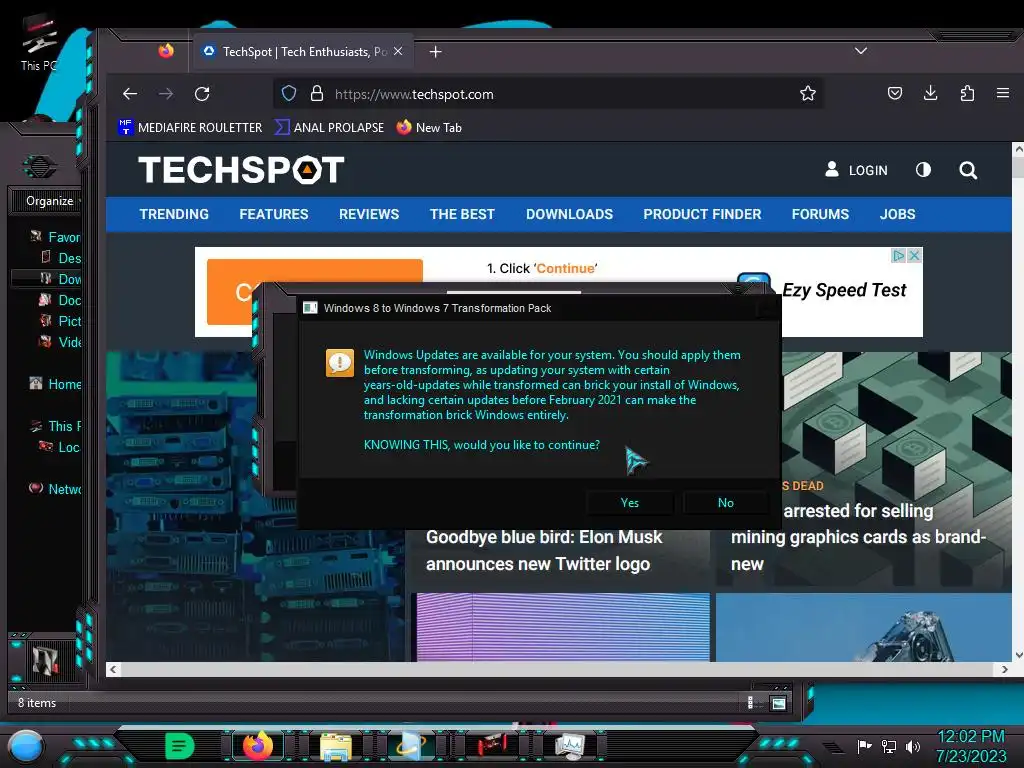Open a new browser tab
Viewport: 1024px width, 768px height.
click(x=436, y=52)
